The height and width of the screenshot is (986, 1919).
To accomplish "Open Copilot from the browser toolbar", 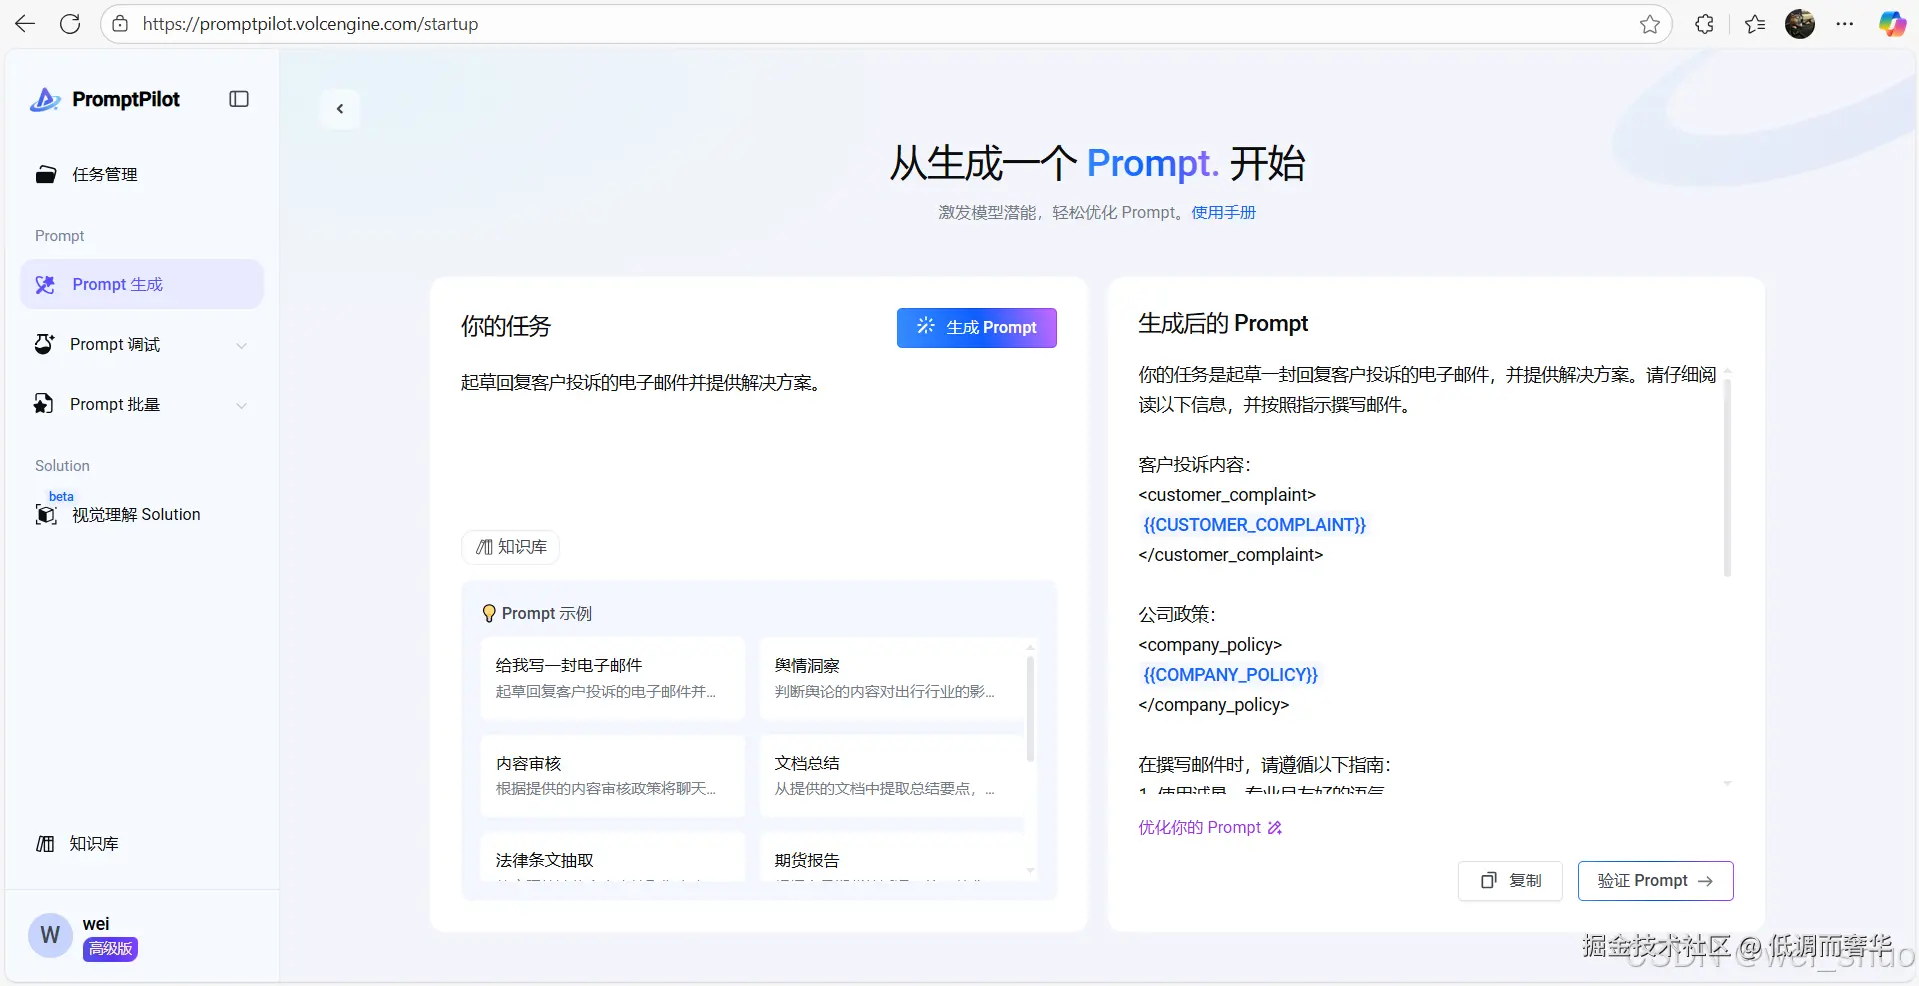I will point(1892,23).
